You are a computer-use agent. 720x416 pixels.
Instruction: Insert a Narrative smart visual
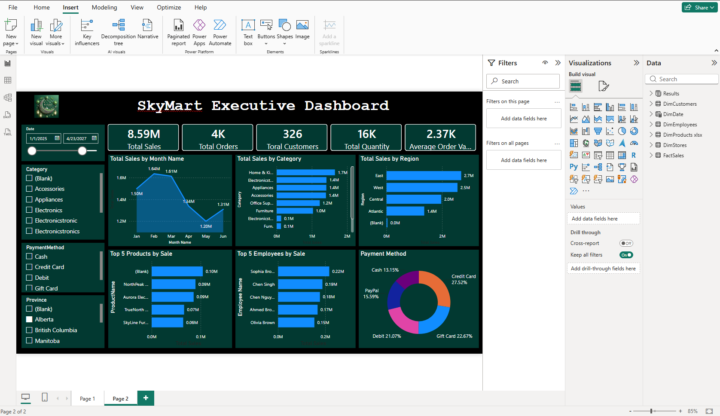(147, 29)
